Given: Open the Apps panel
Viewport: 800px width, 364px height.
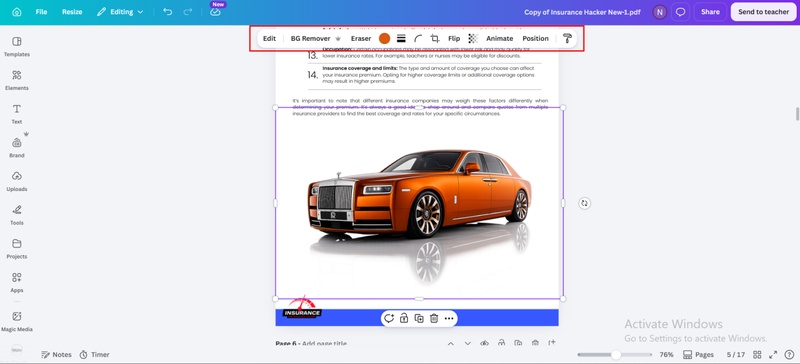Looking at the screenshot, I should (x=17, y=282).
